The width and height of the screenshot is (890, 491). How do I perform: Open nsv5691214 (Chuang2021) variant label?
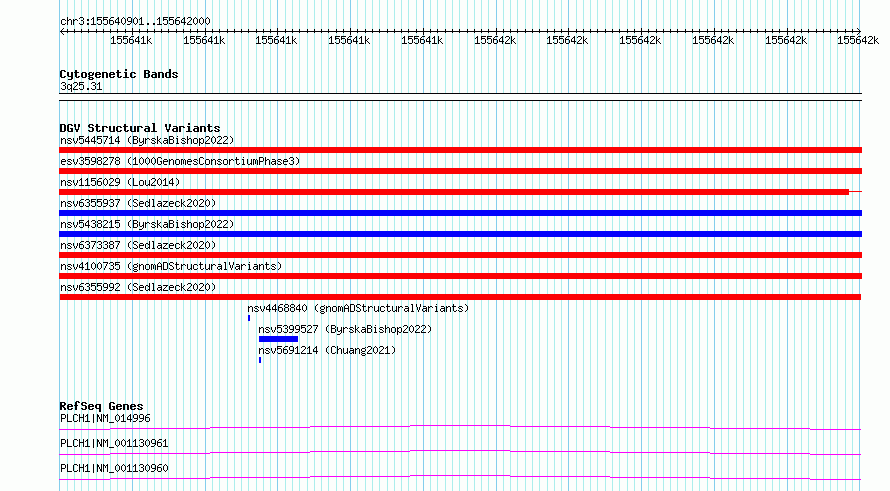click(x=327, y=350)
